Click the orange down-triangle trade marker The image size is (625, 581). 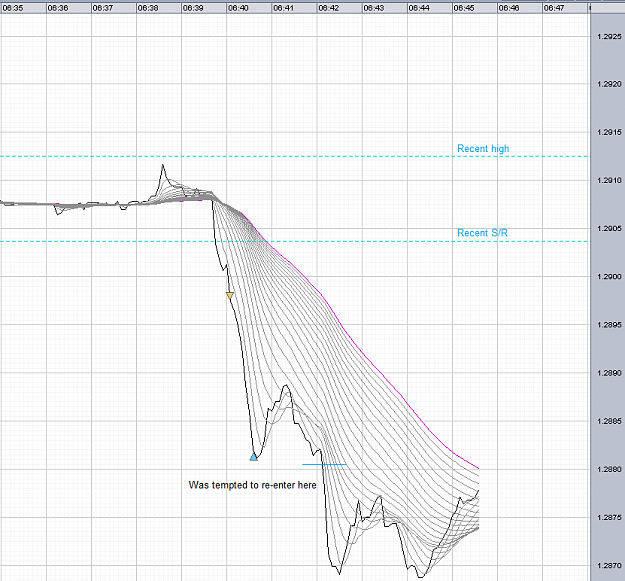pyautogui.click(x=230, y=295)
